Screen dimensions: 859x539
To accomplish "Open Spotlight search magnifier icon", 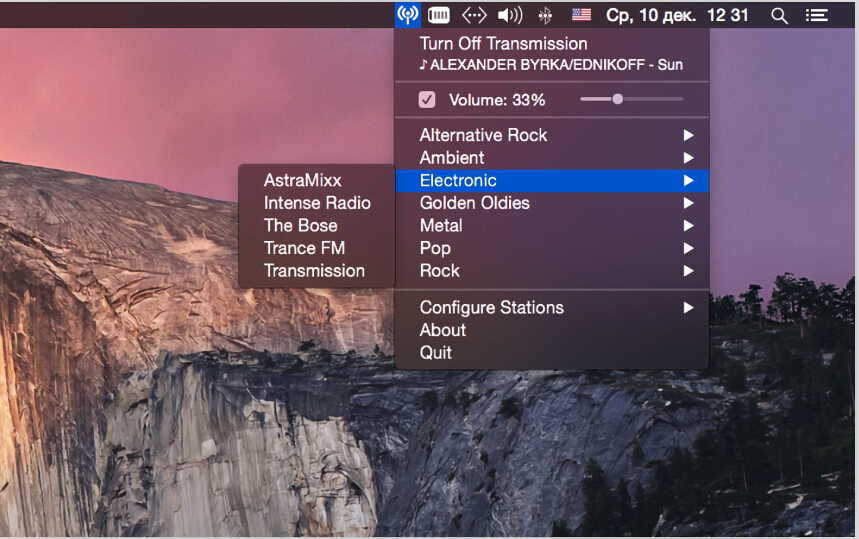I will pos(779,16).
